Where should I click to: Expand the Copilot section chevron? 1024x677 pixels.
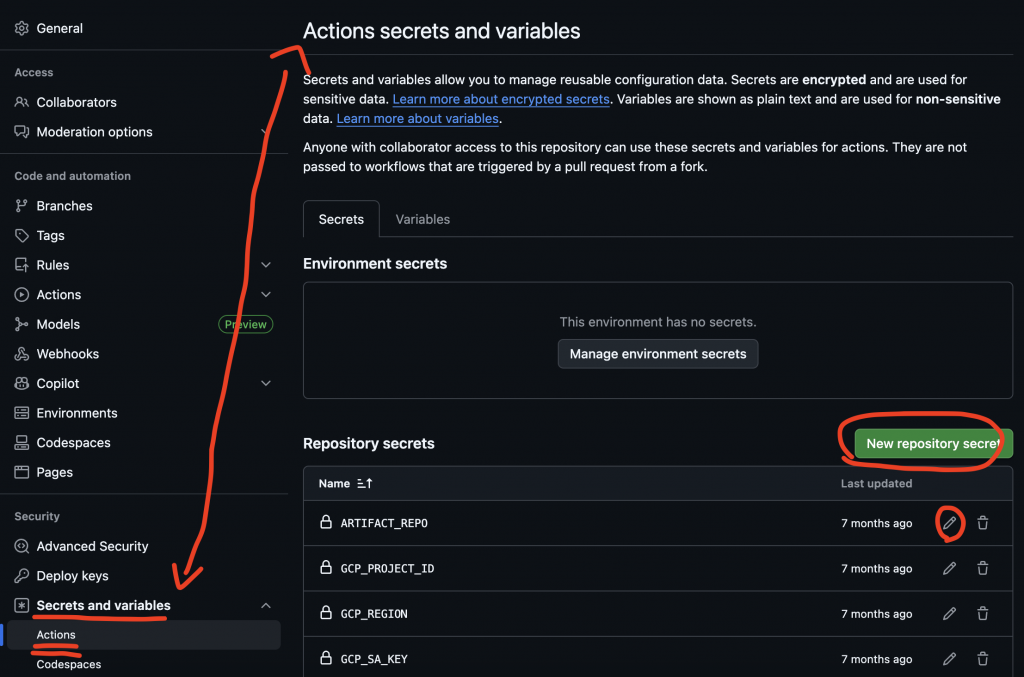266,383
